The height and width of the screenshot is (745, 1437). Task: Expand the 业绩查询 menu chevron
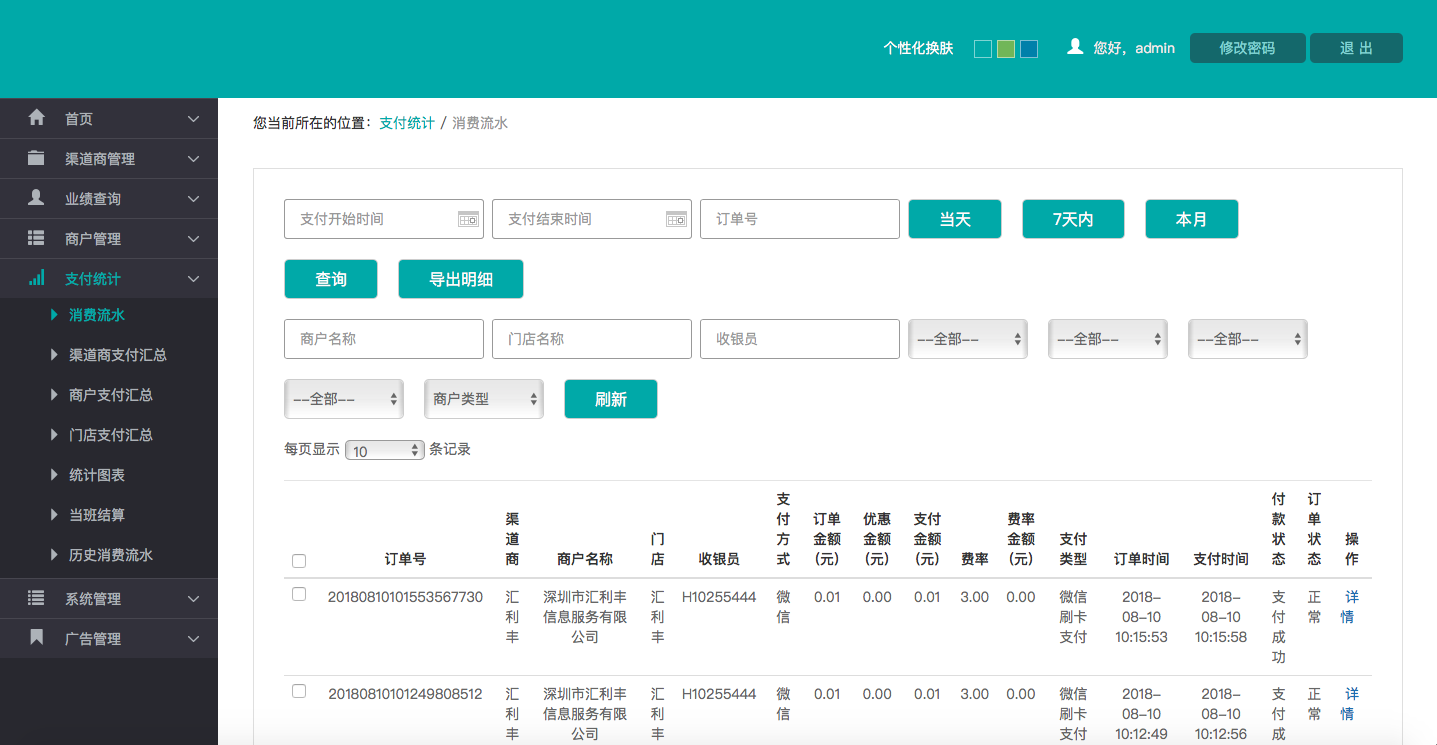pyautogui.click(x=194, y=199)
